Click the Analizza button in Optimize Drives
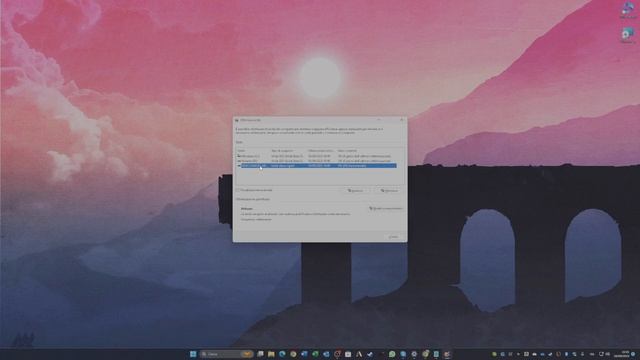 355,191
